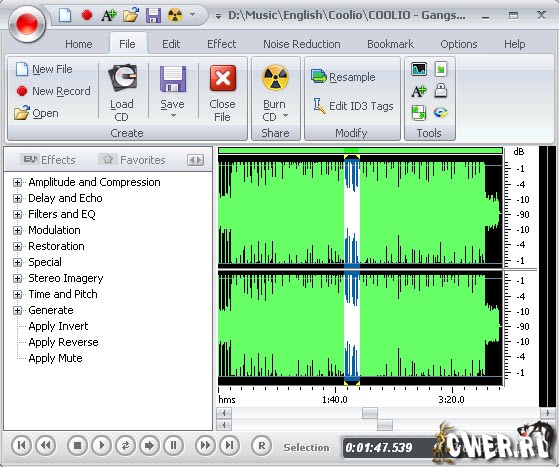Open the Edit ribbon tab

[171, 44]
